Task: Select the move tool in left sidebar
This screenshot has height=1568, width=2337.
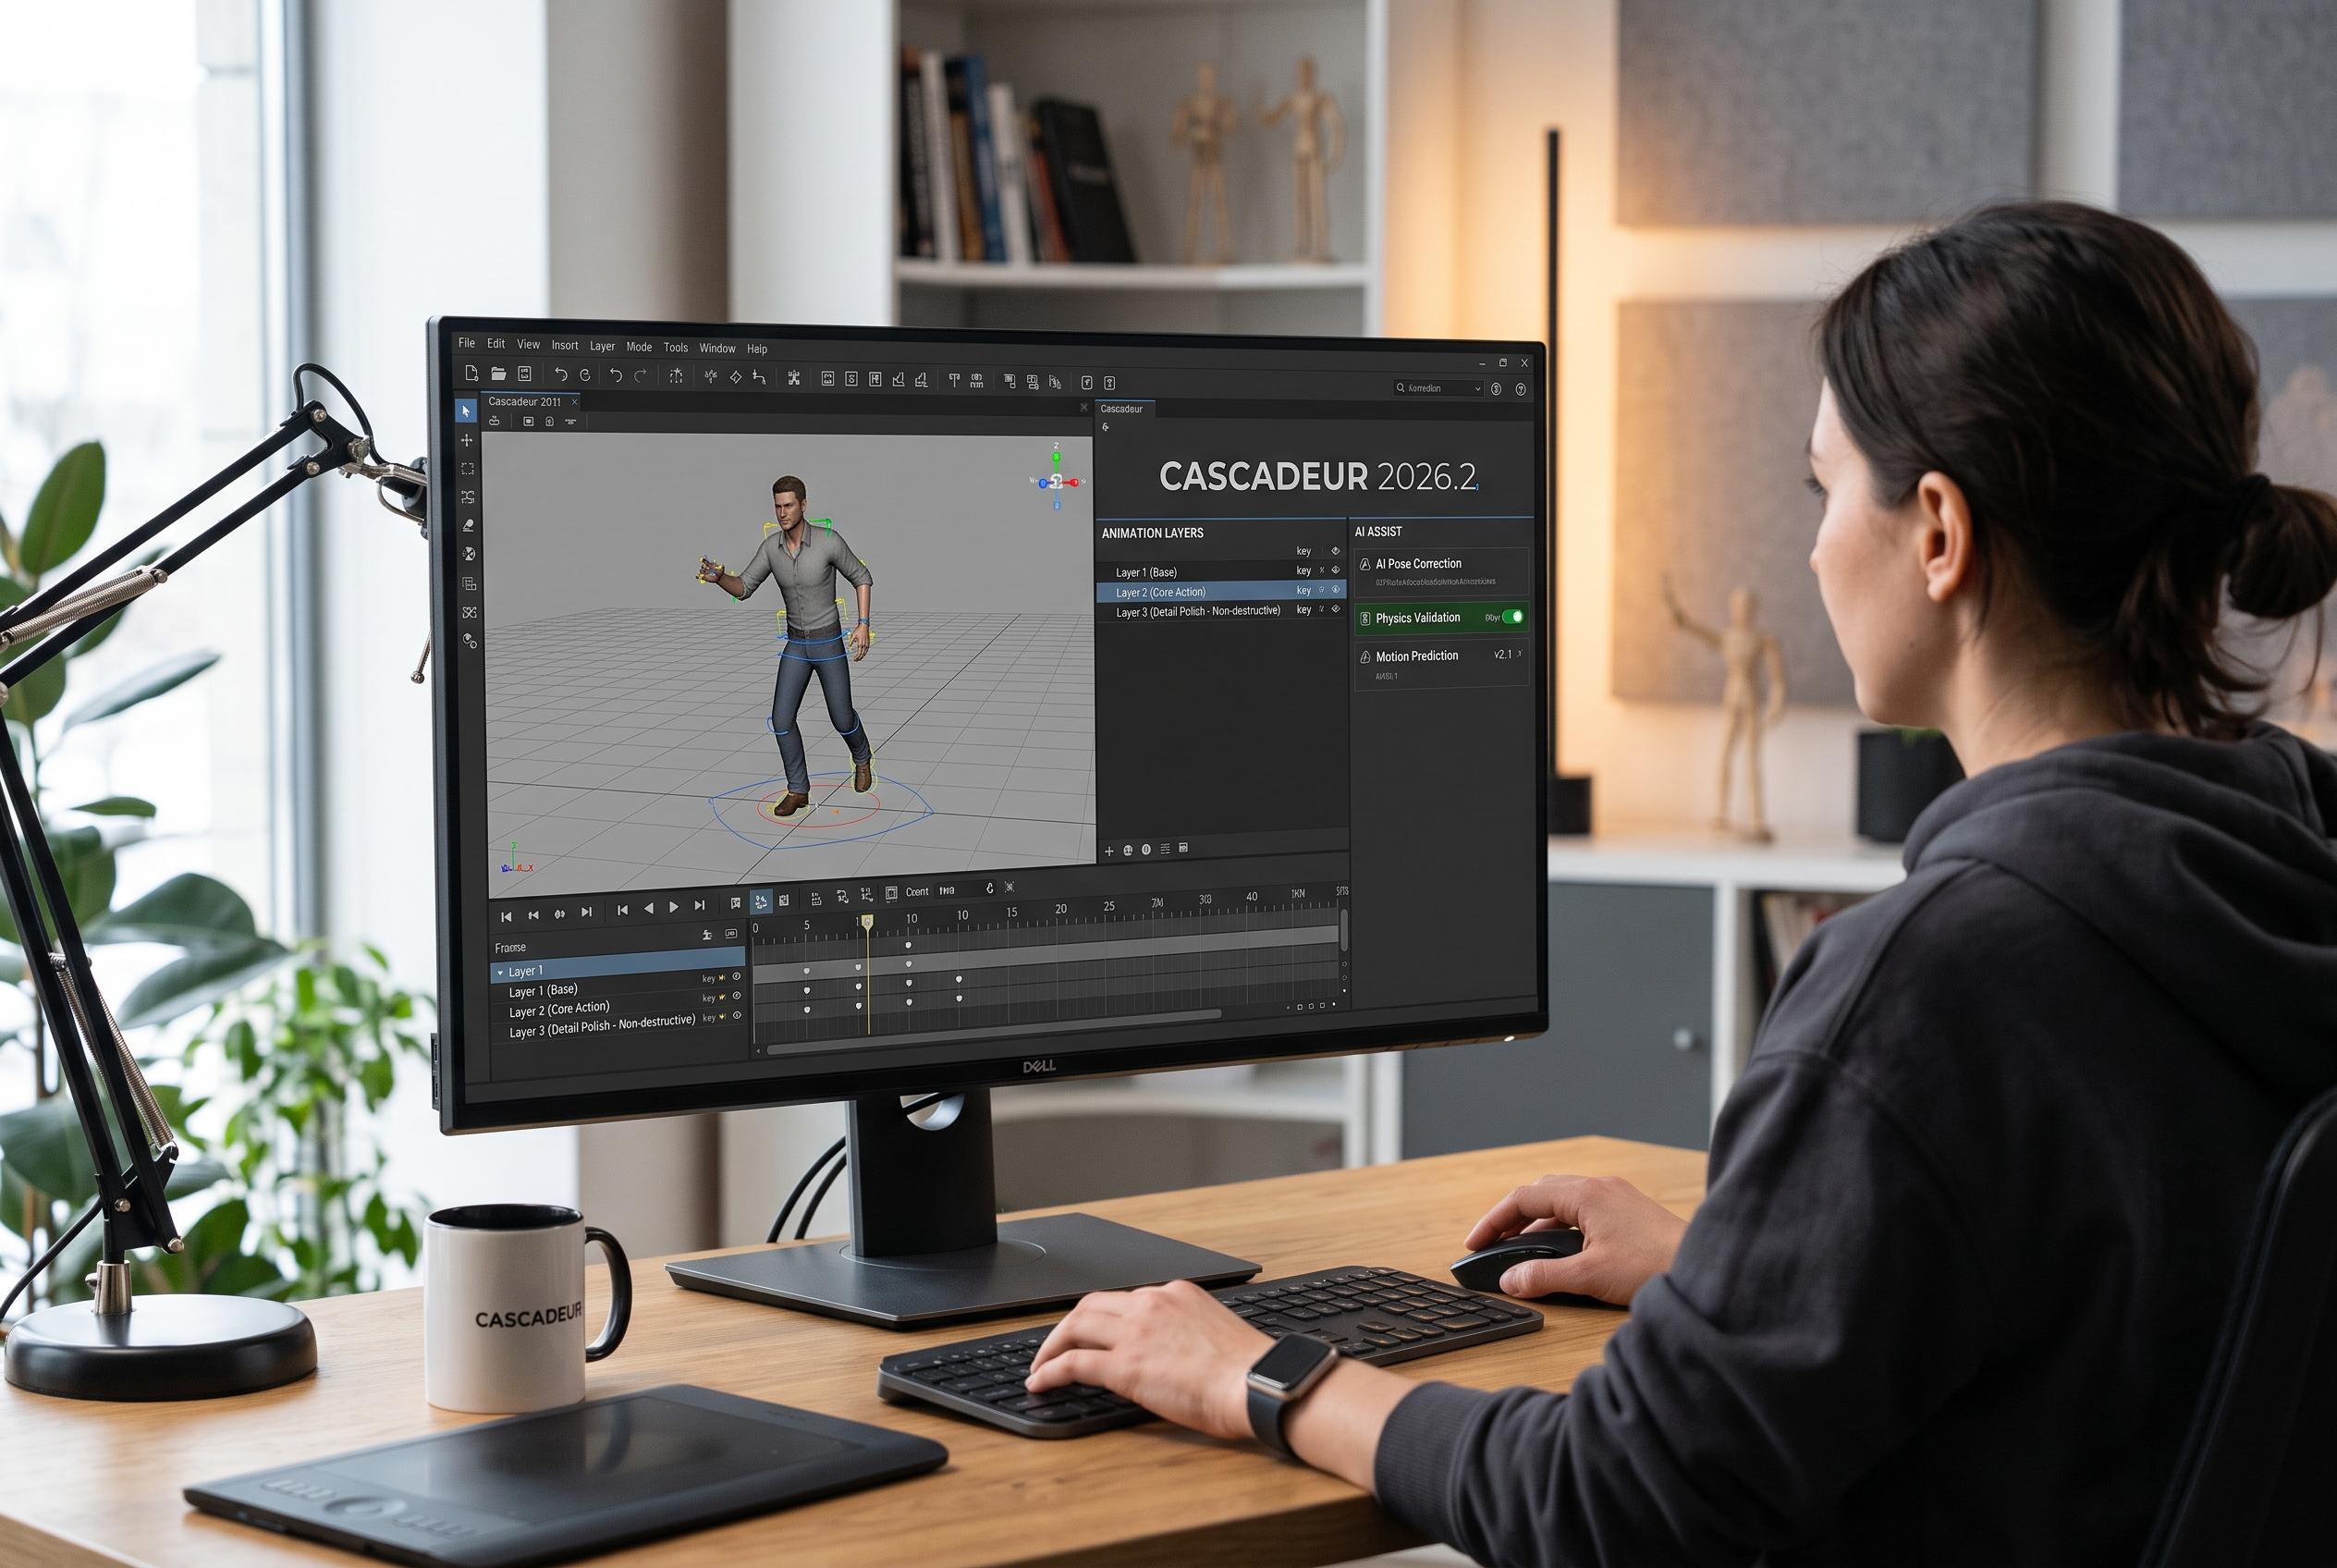Action: (x=466, y=440)
